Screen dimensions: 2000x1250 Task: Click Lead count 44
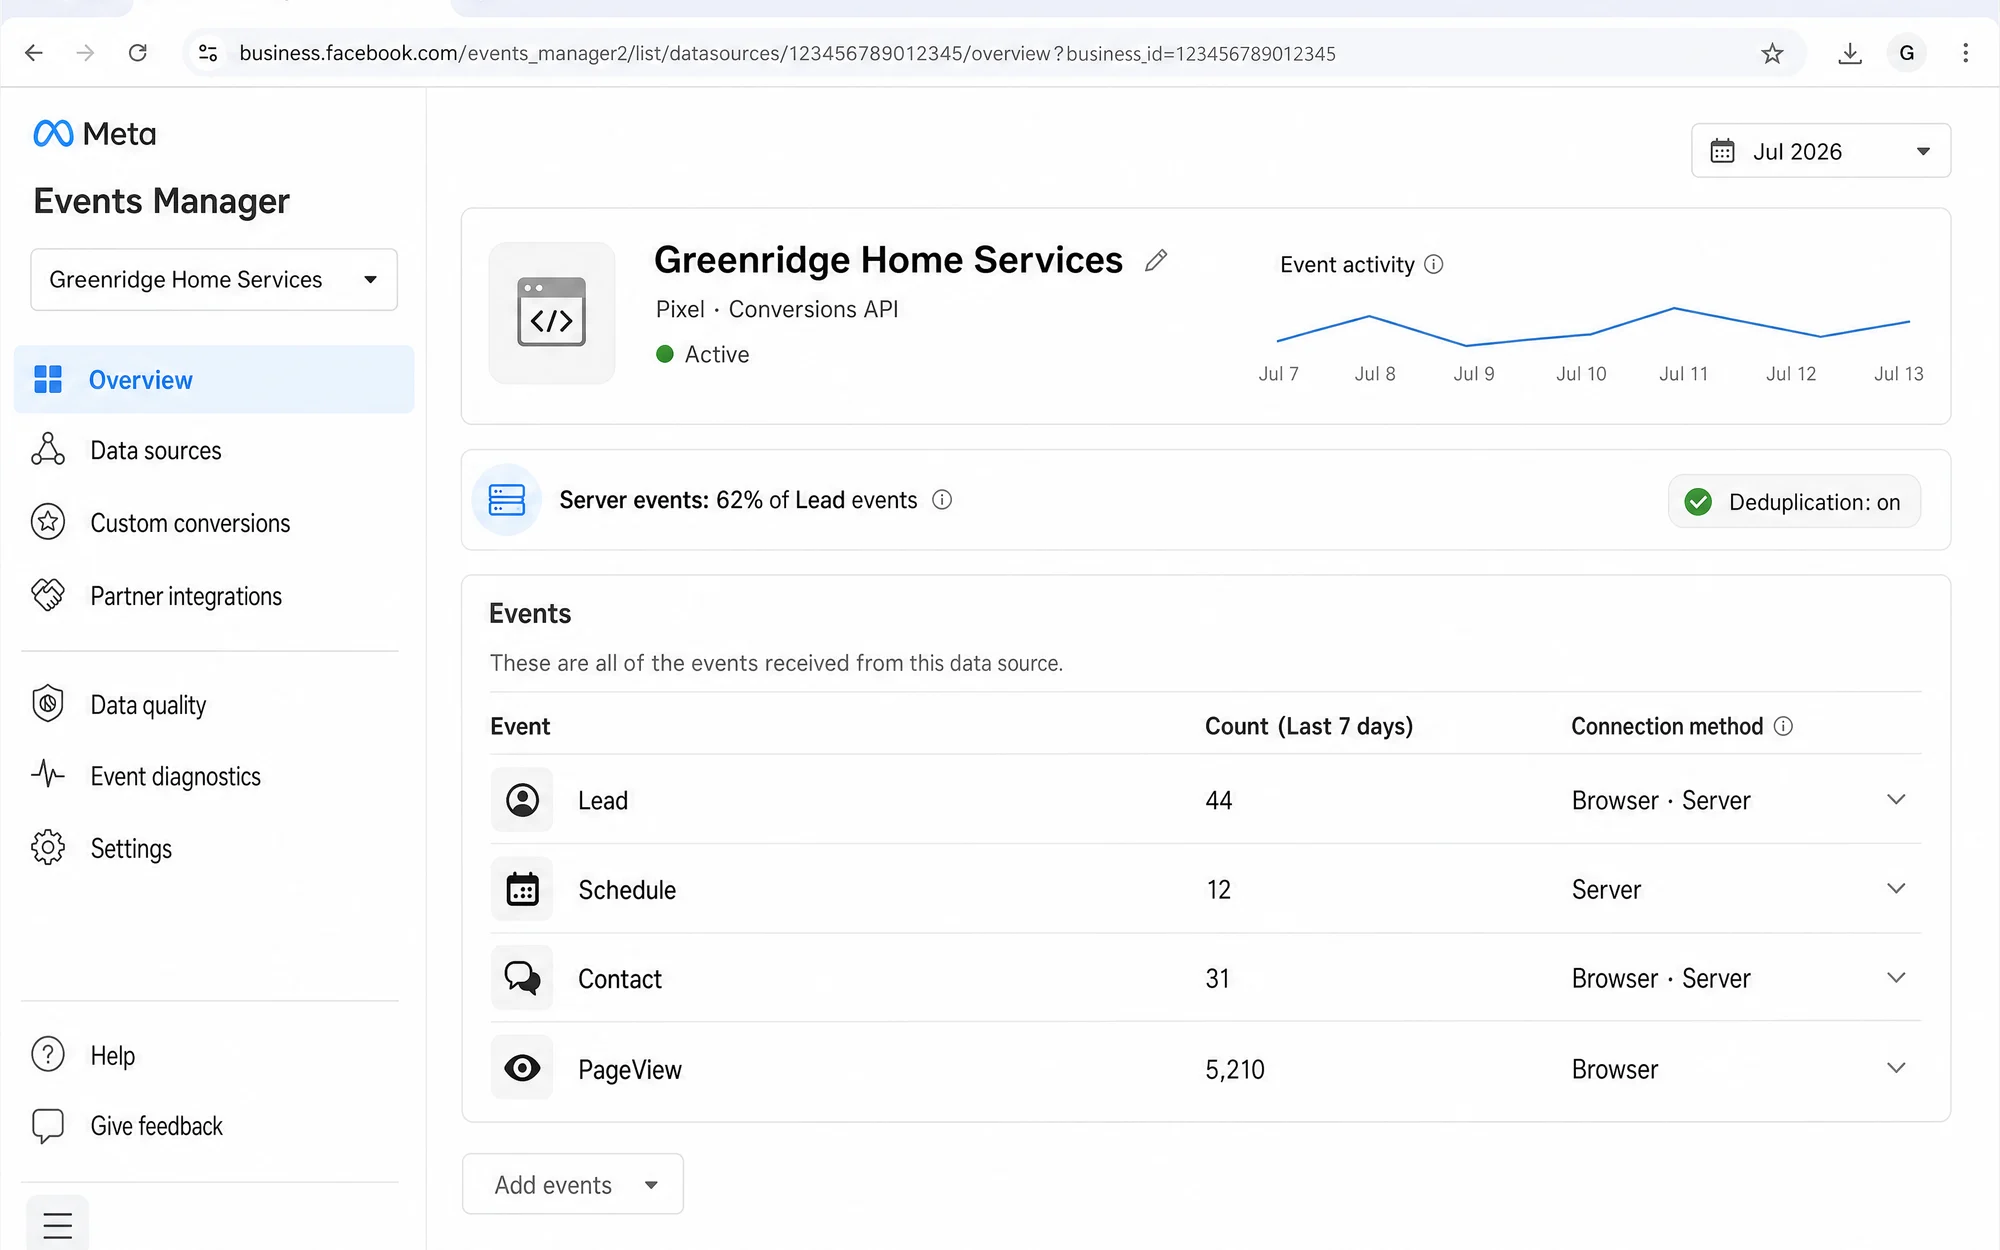pos(1219,801)
